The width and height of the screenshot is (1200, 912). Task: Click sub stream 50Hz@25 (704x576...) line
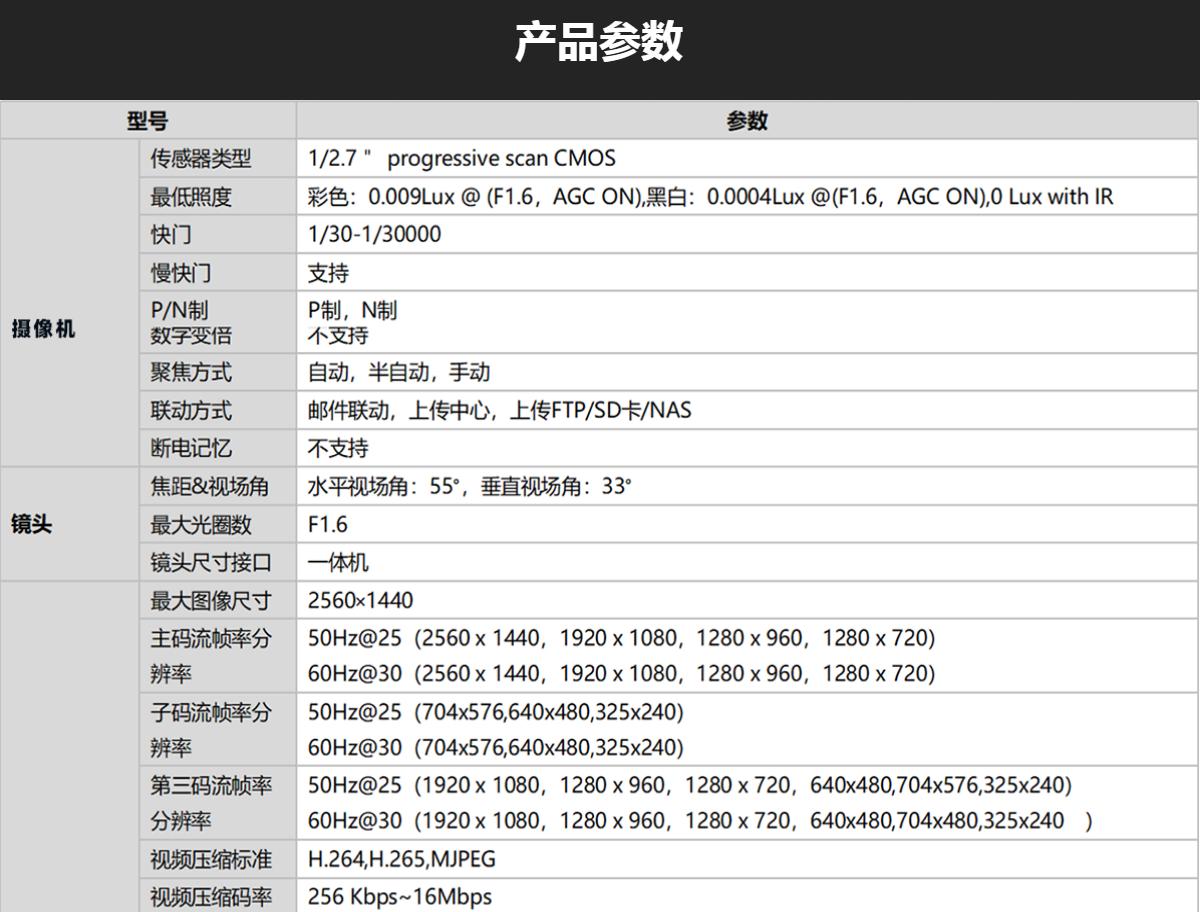[496, 711]
